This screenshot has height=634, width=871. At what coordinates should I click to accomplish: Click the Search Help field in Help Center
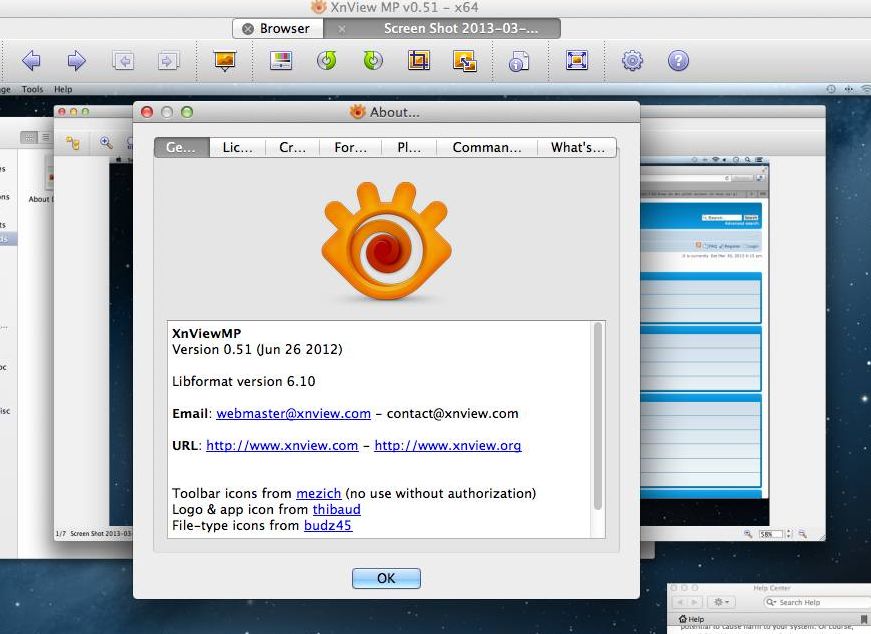coord(817,602)
